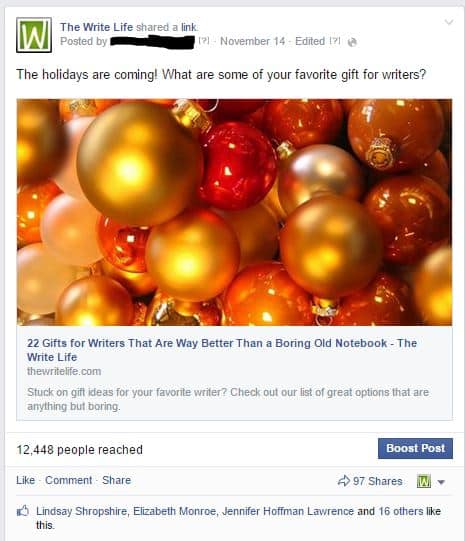Open the 22 Gifts for Writers article title
The image size is (465, 541).
click(x=222, y=350)
